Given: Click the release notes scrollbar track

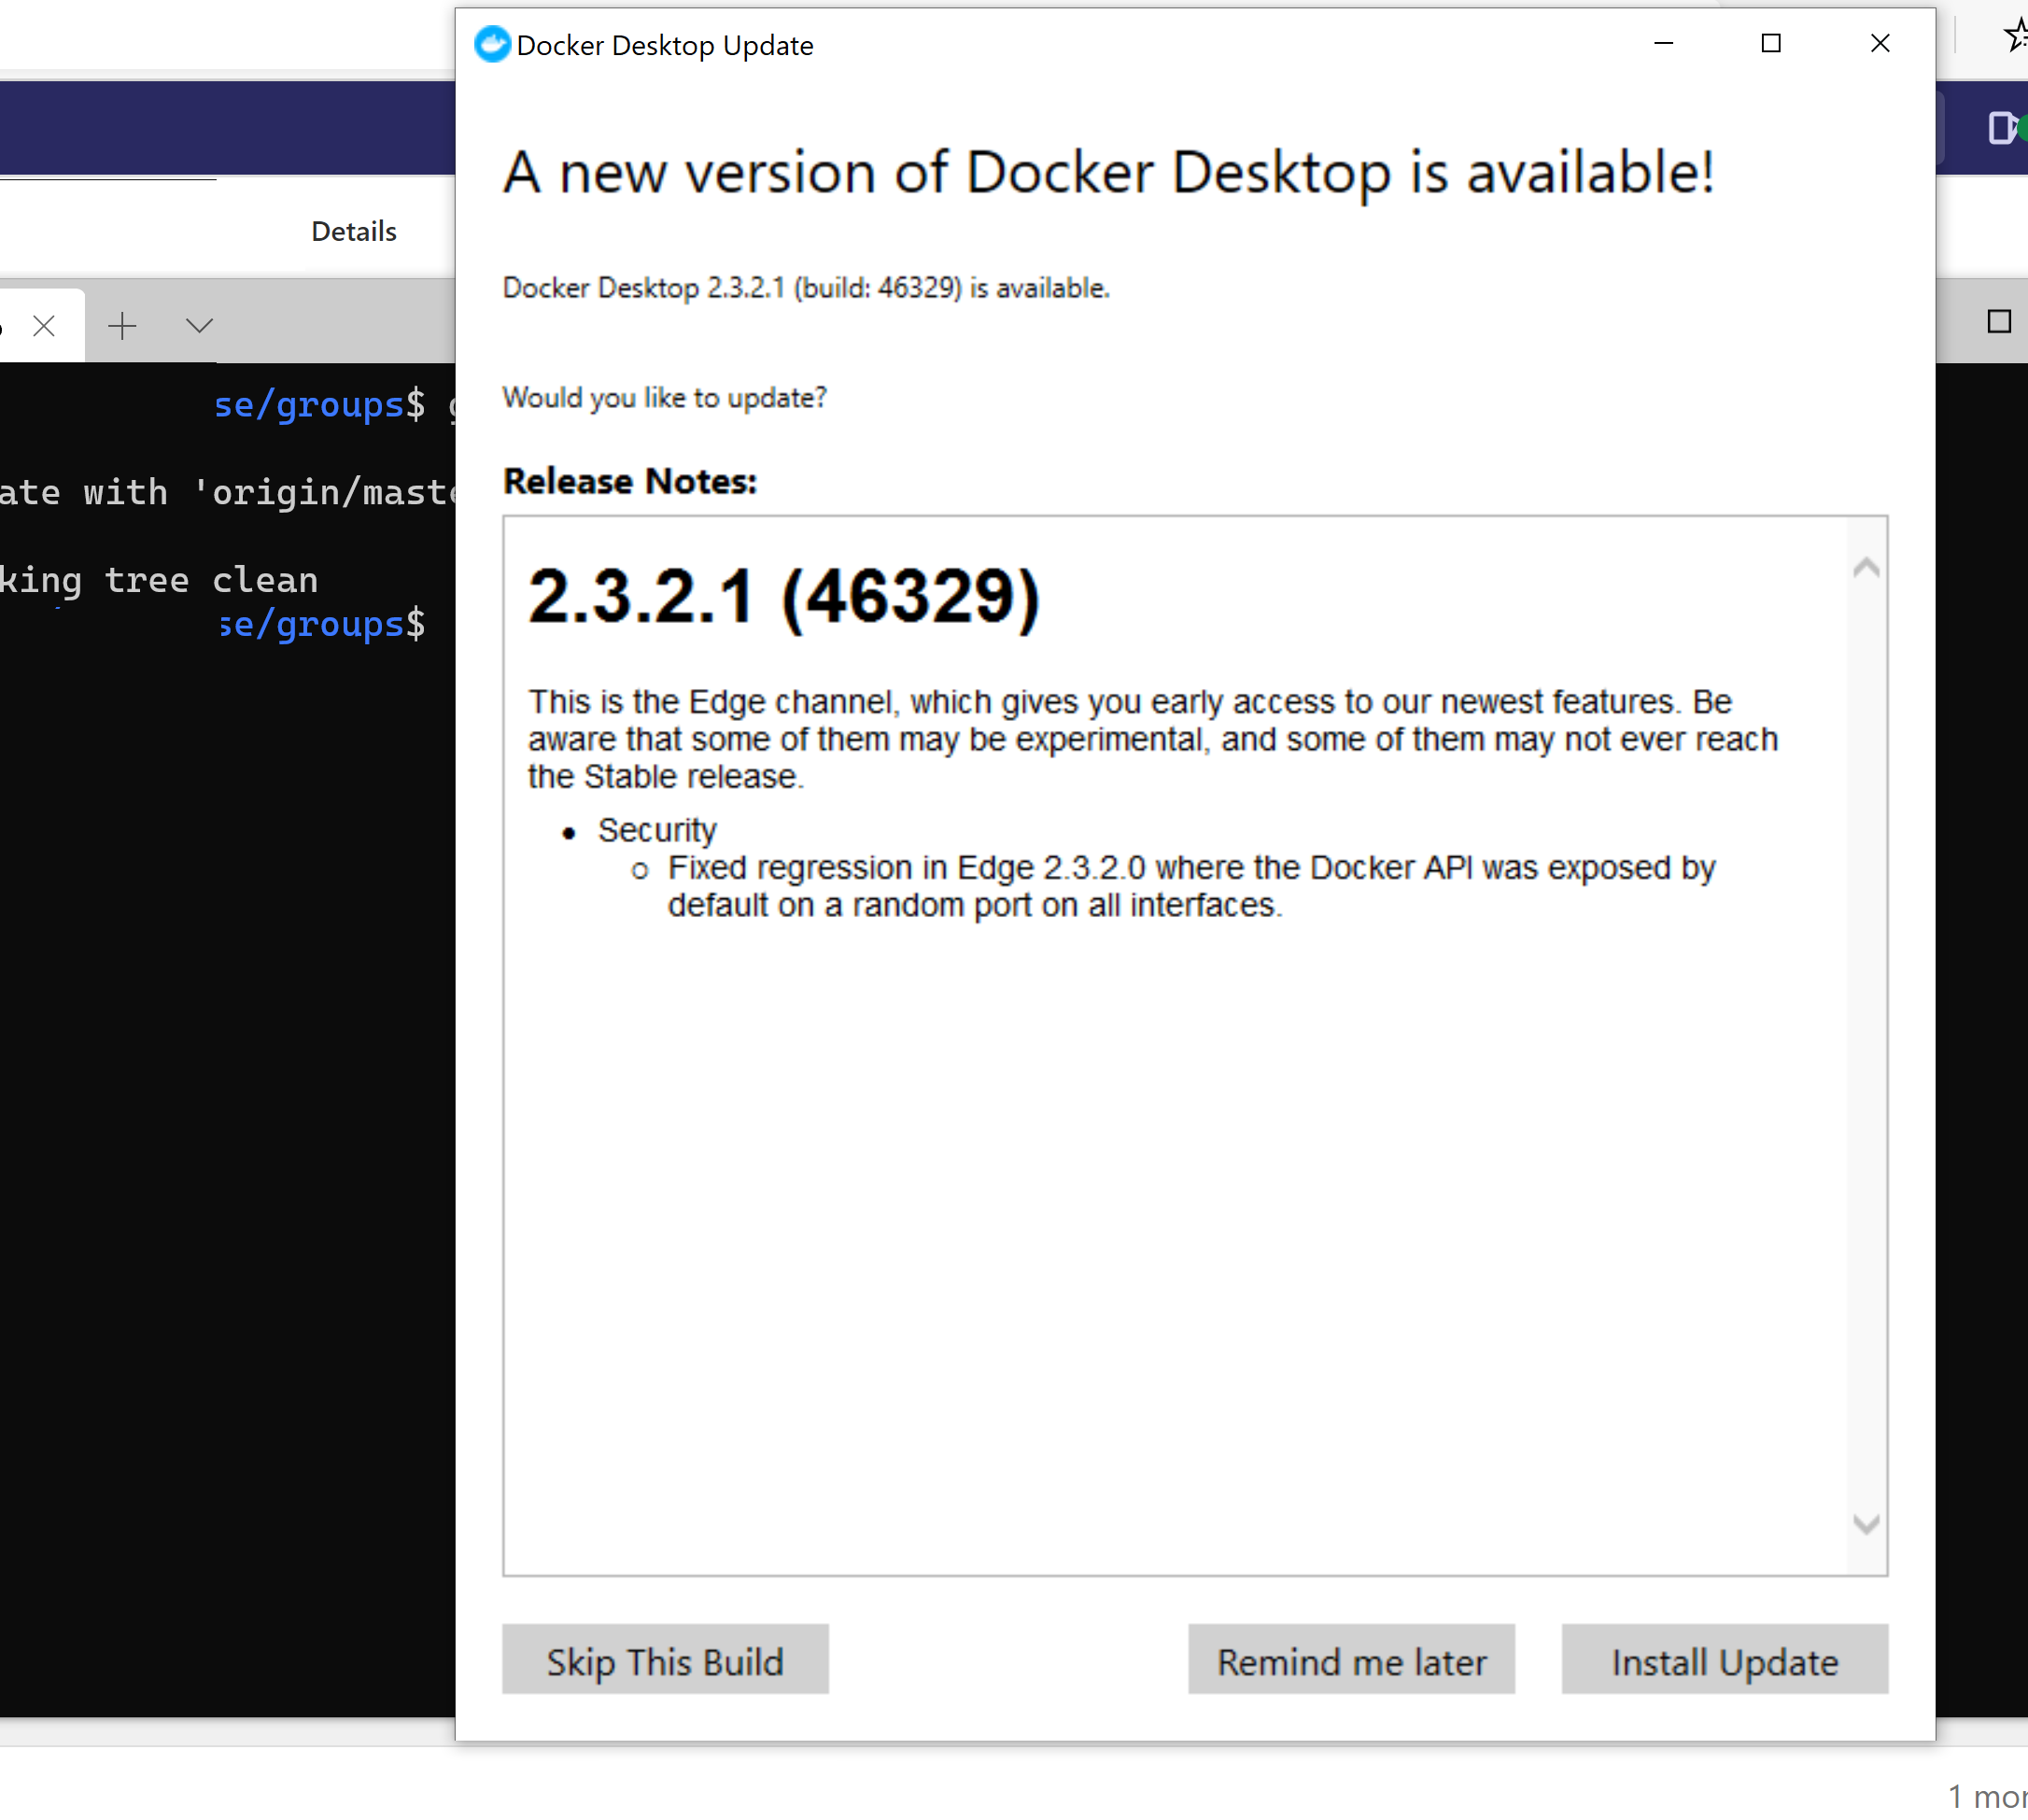Looking at the screenshot, I should (x=1865, y=1050).
